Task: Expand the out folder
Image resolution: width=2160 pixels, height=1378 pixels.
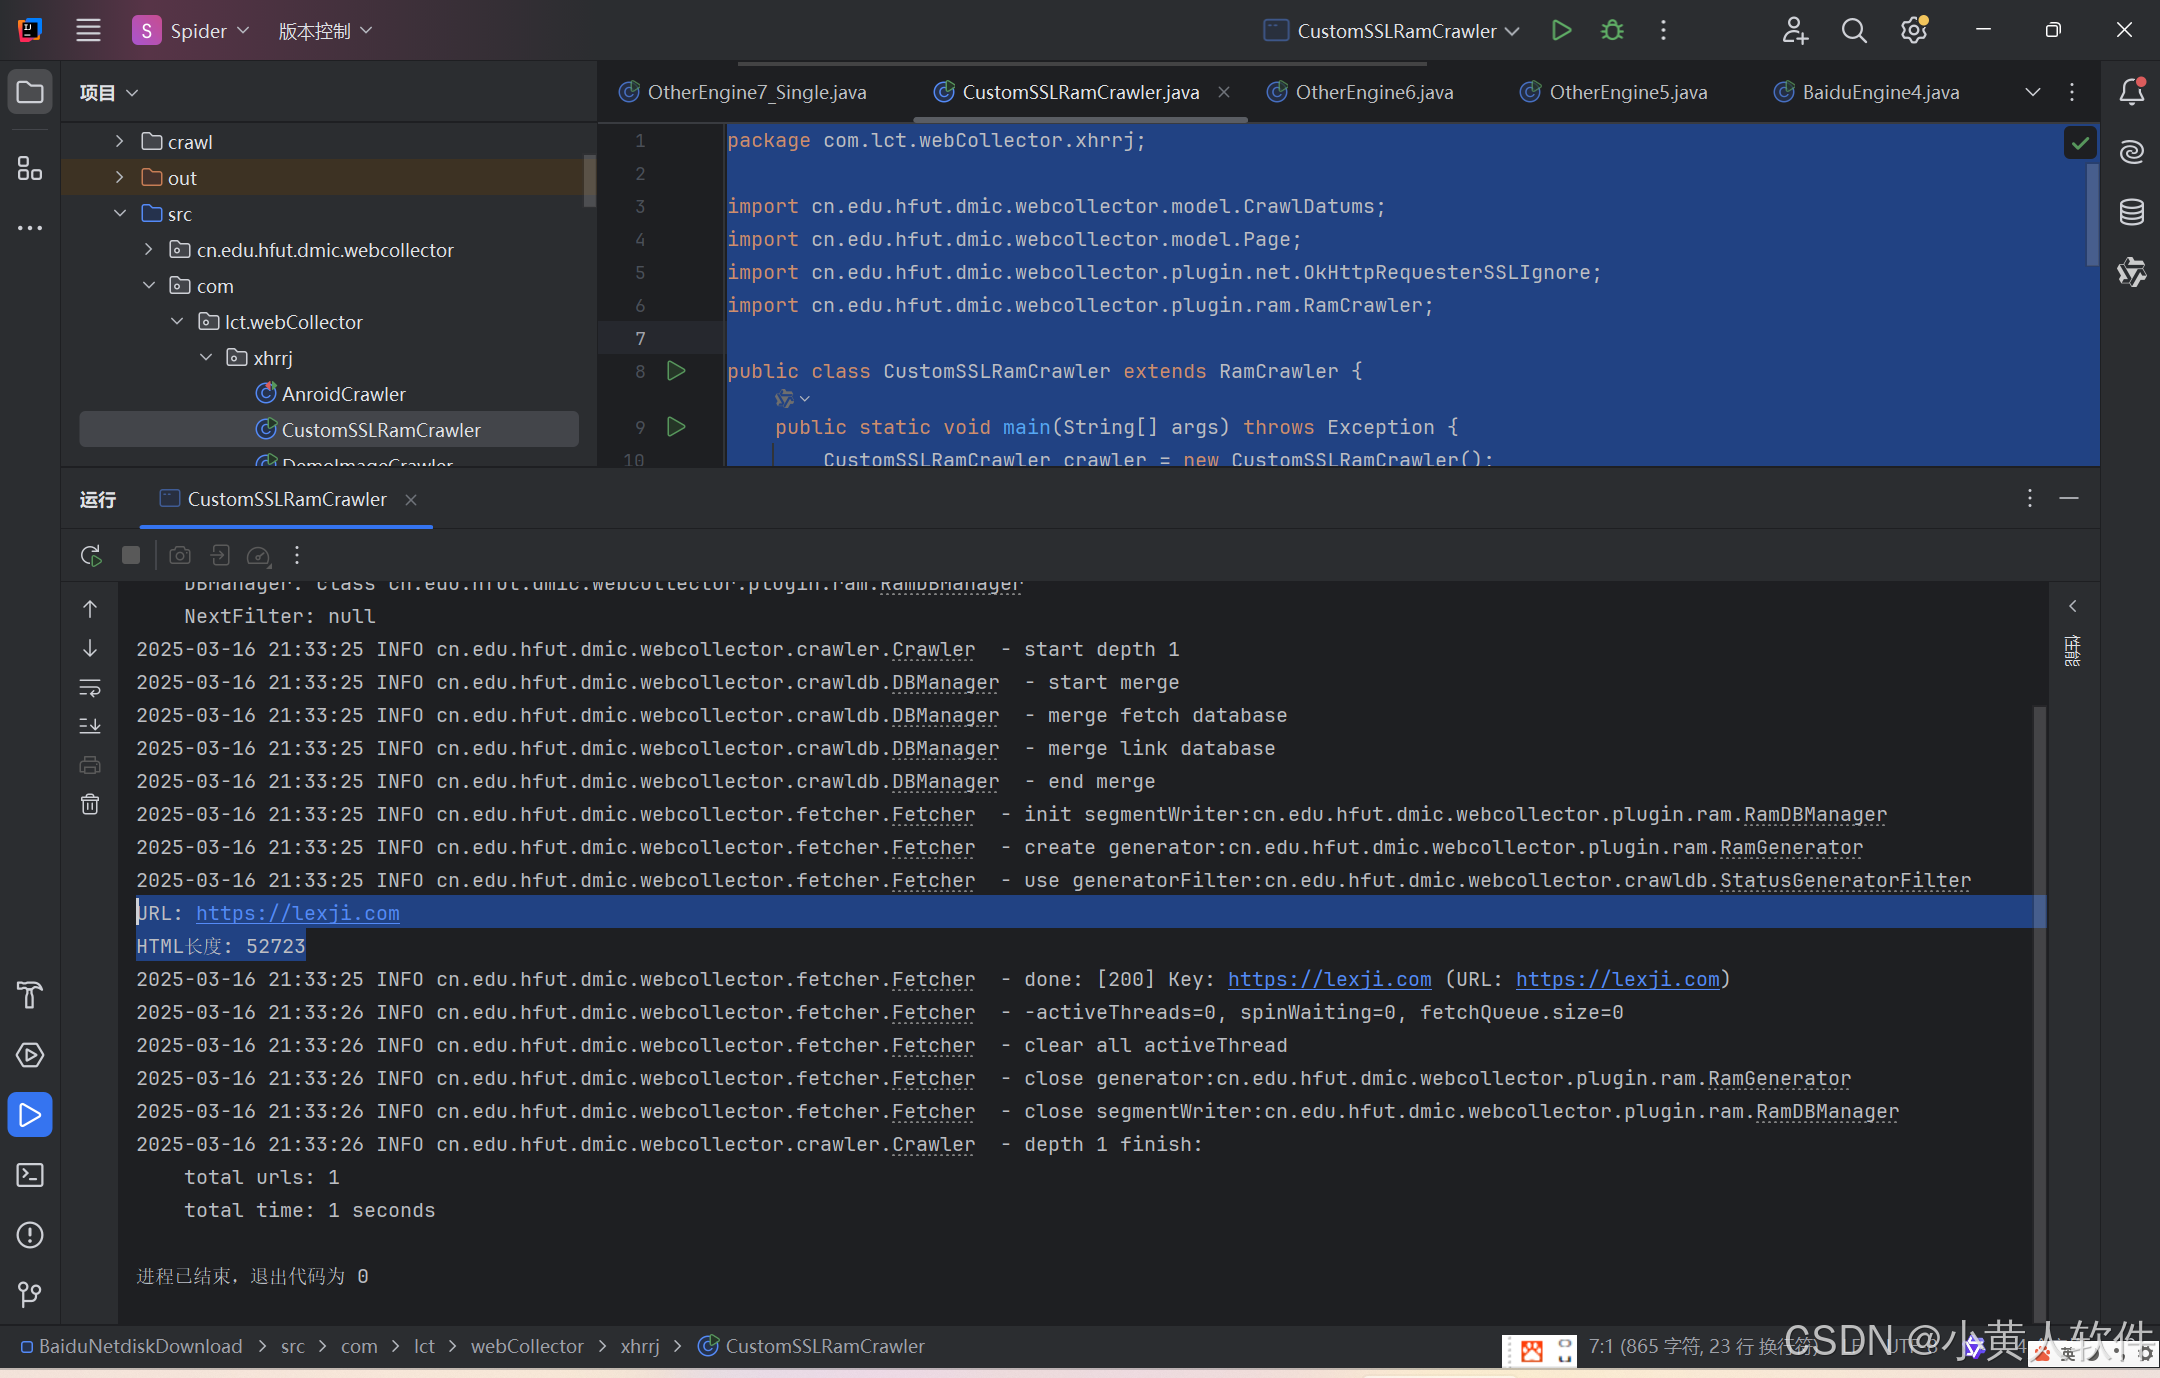Action: (120, 177)
